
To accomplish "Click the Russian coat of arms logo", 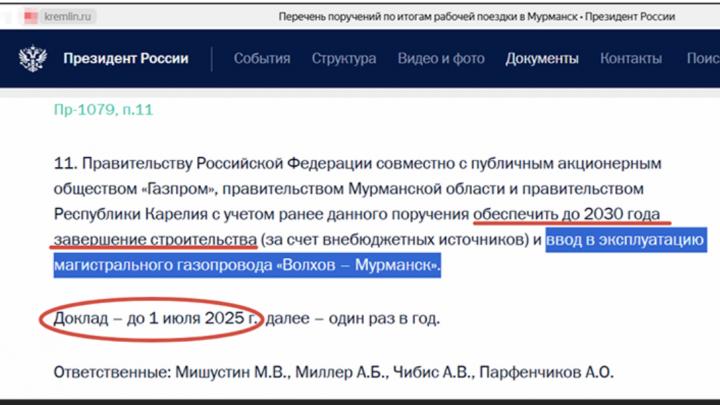I will (x=33, y=58).
